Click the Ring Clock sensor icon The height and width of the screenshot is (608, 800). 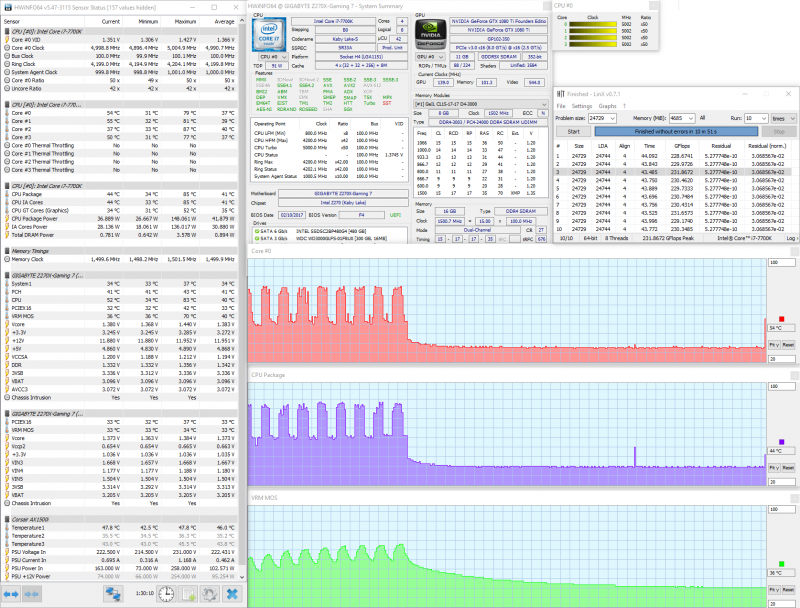coord(7,64)
